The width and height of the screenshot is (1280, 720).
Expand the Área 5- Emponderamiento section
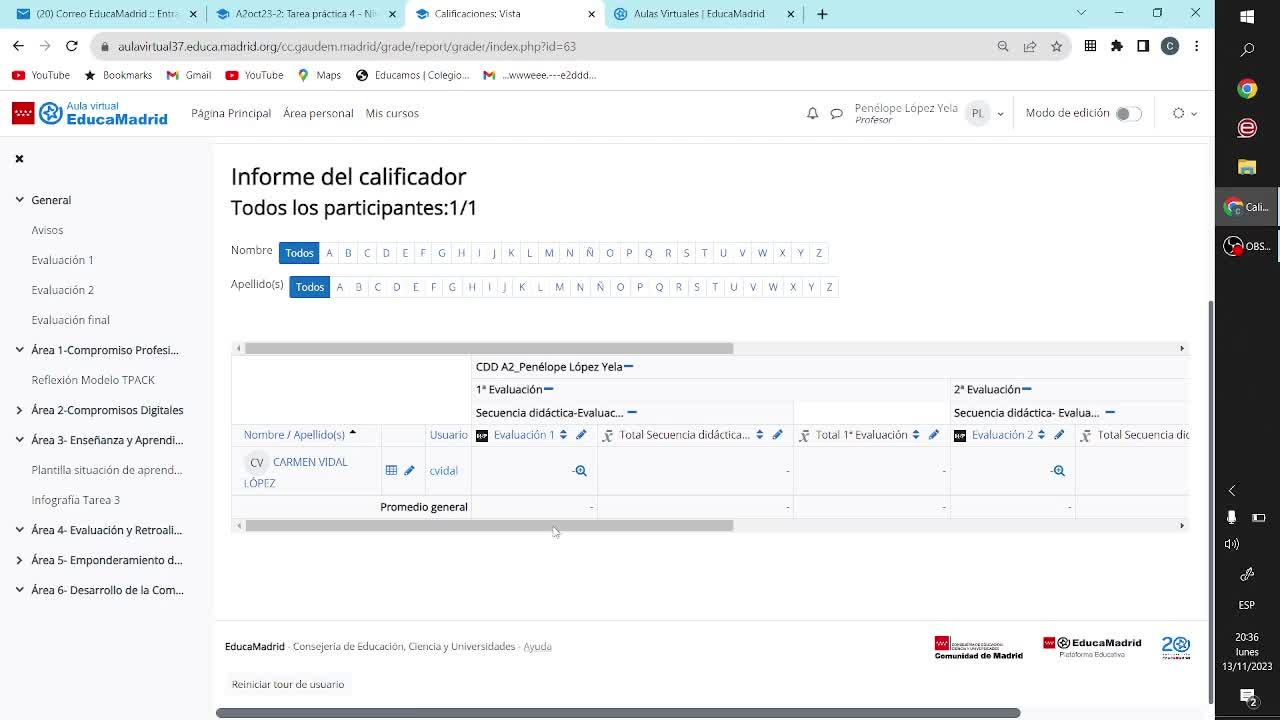pos(19,560)
